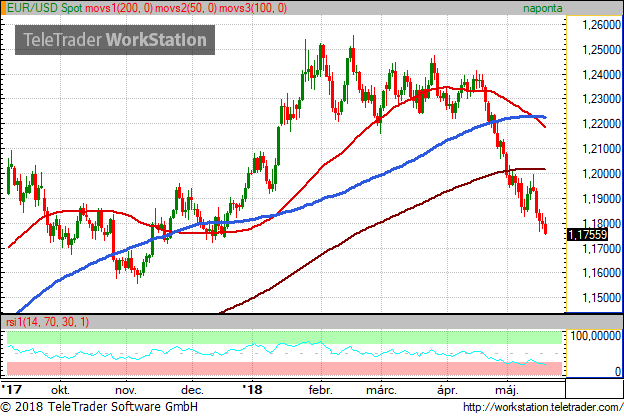Click the green RSI overbought band
Image resolution: width=624 pixels, height=416 pixels.
pyautogui.click(x=284, y=337)
